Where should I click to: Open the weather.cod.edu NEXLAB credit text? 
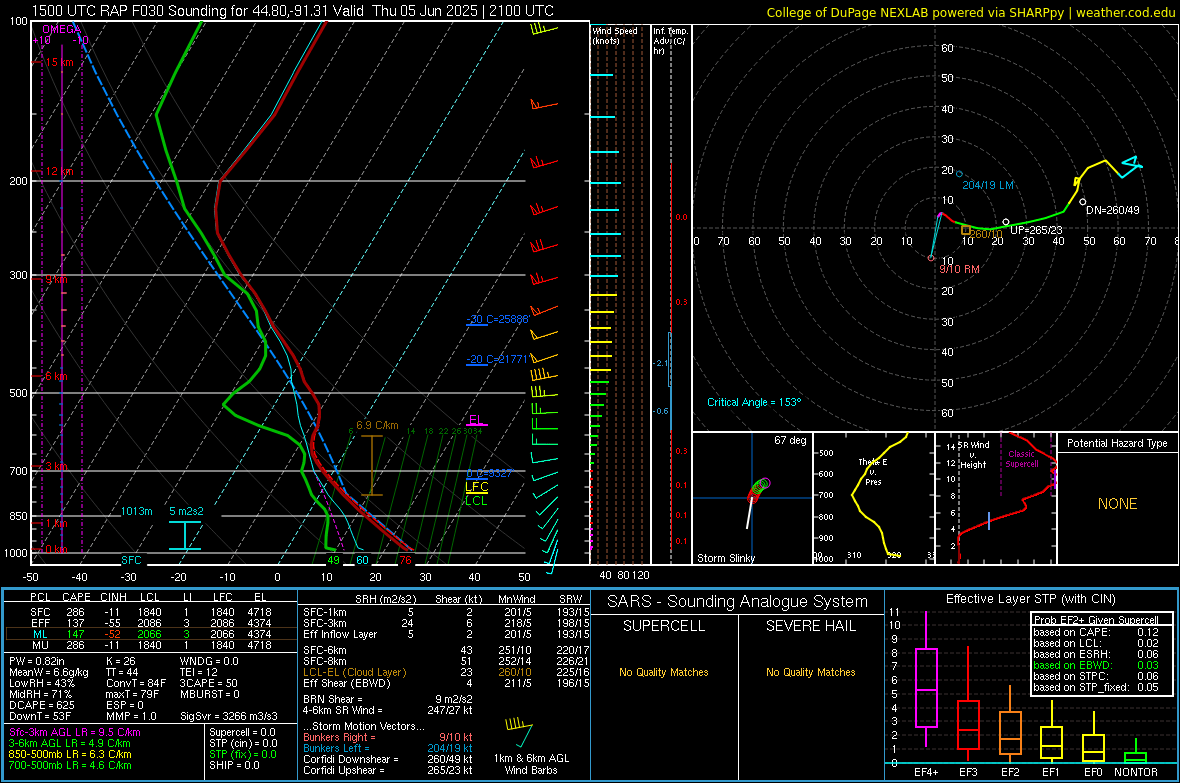[971, 12]
